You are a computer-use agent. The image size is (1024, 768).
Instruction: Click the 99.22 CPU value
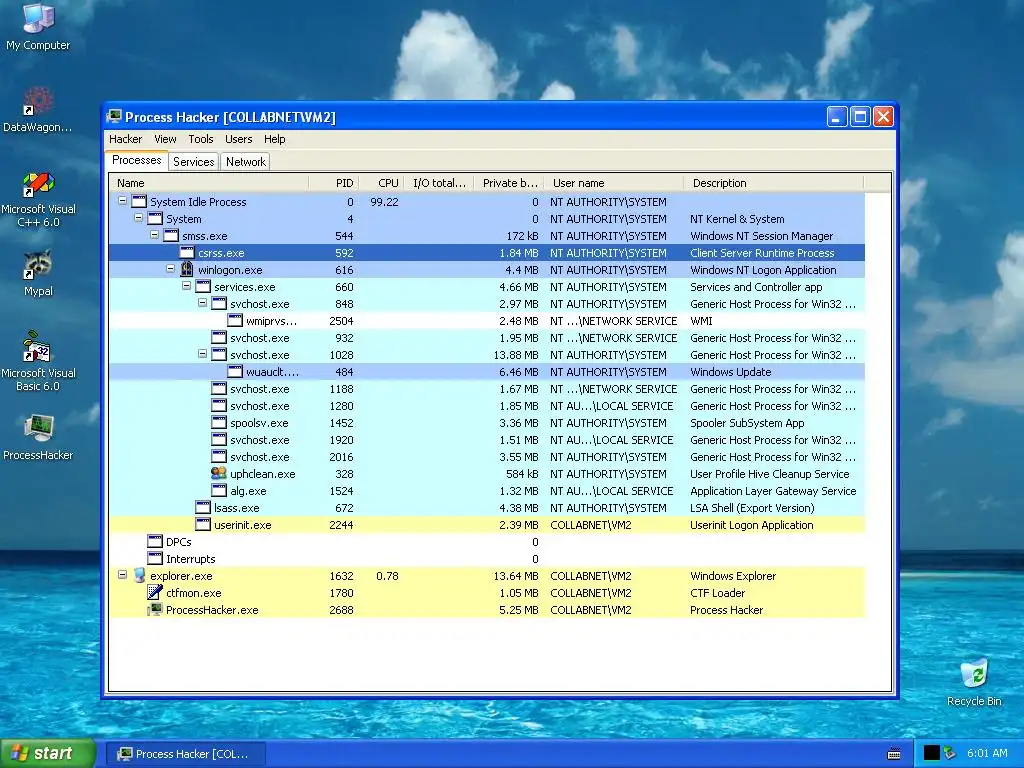pyautogui.click(x=384, y=202)
